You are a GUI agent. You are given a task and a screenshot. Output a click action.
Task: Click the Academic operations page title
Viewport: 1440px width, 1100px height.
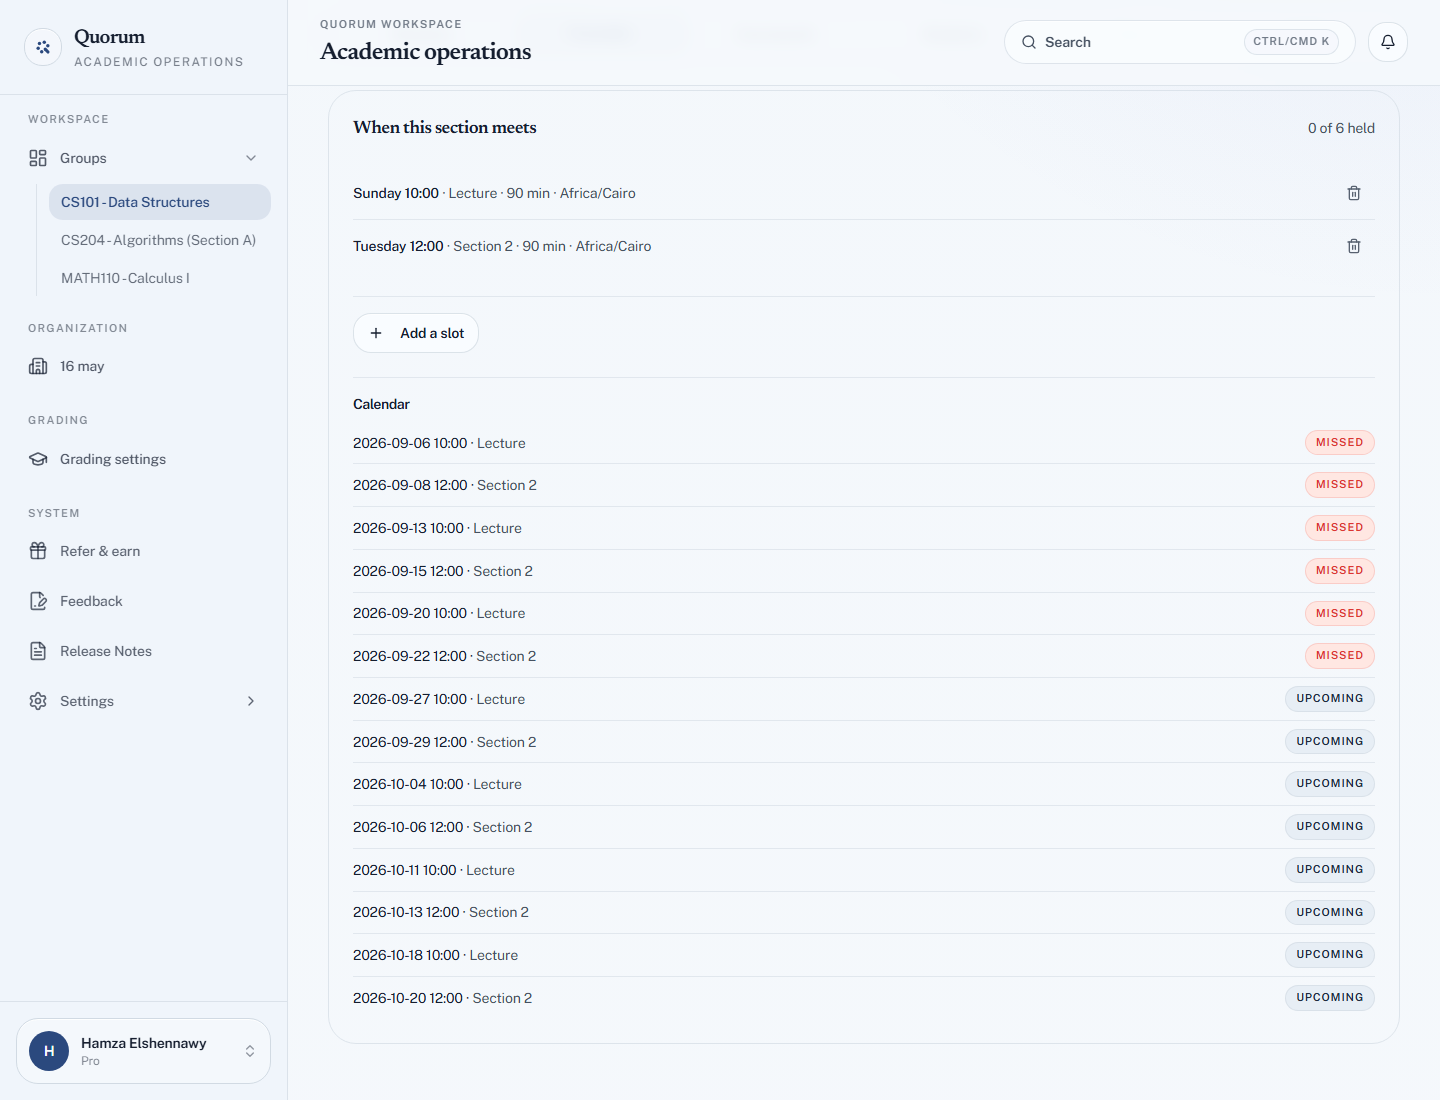pyautogui.click(x=426, y=51)
